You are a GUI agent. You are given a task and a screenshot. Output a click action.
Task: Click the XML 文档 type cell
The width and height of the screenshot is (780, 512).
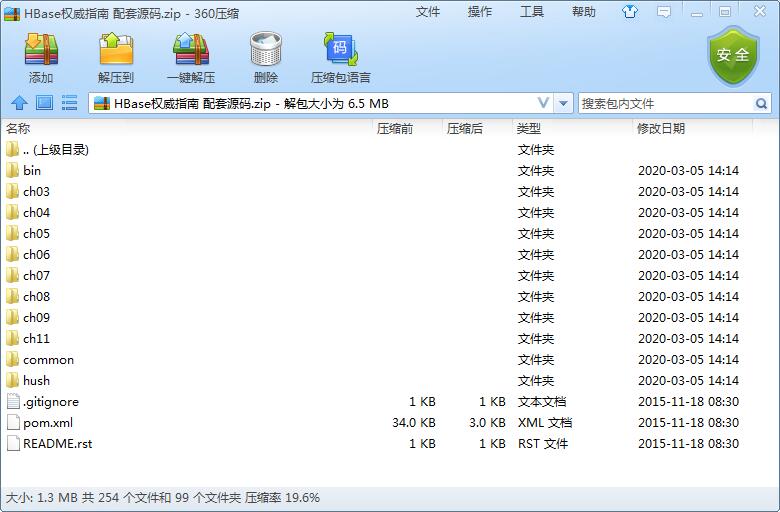coord(545,422)
